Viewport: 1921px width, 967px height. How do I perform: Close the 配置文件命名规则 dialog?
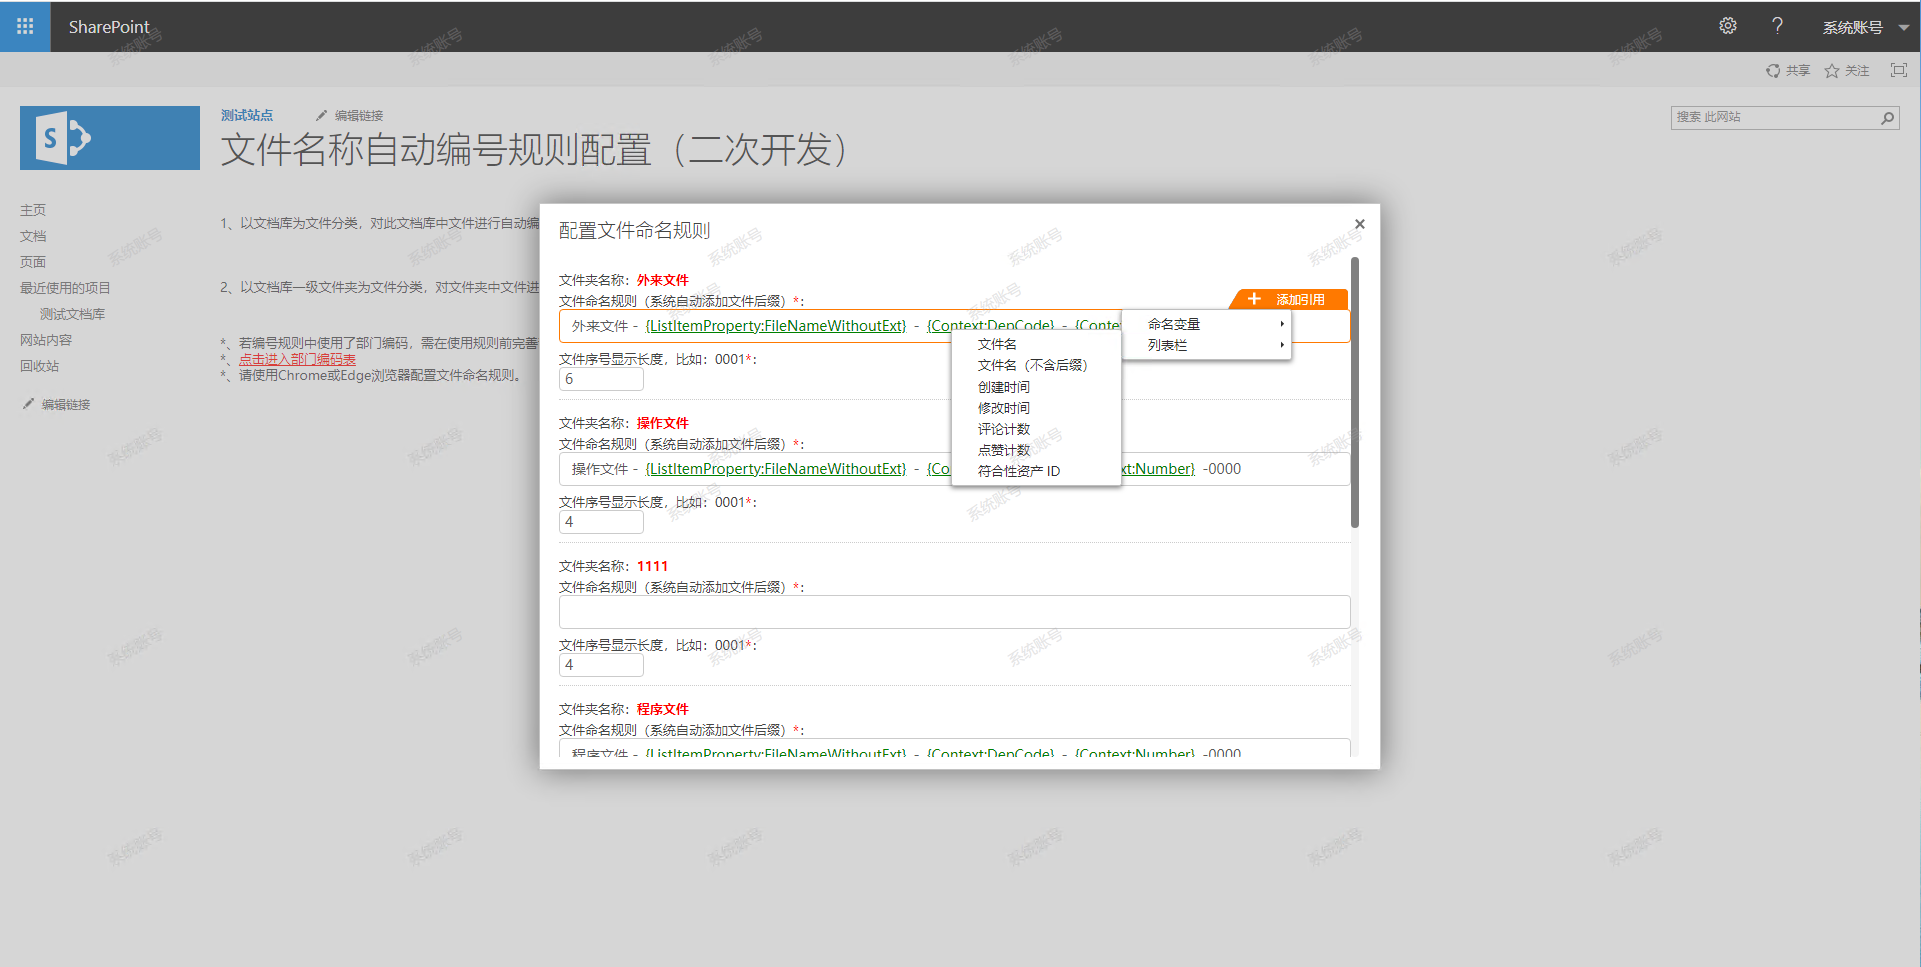click(1359, 224)
